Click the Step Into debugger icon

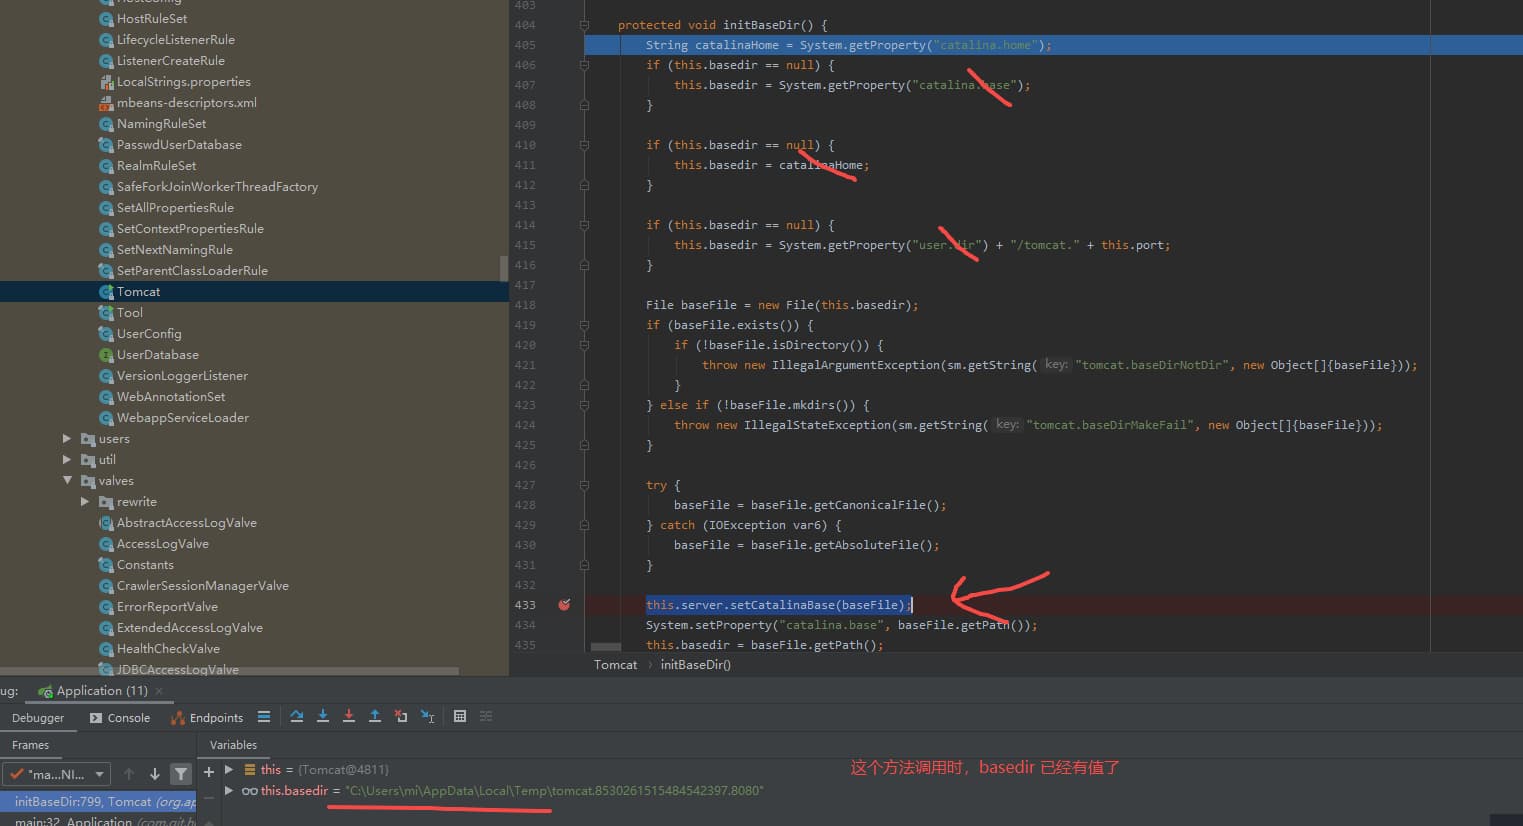(323, 716)
